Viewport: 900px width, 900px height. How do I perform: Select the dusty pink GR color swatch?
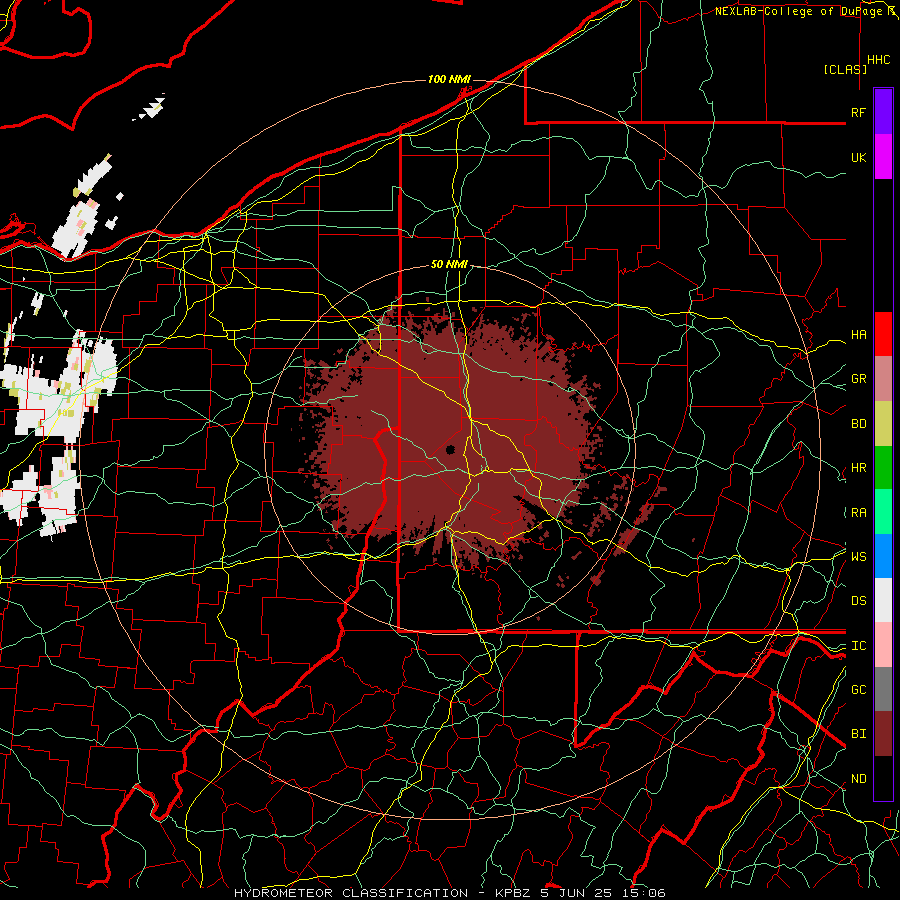(x=883, y=379)
